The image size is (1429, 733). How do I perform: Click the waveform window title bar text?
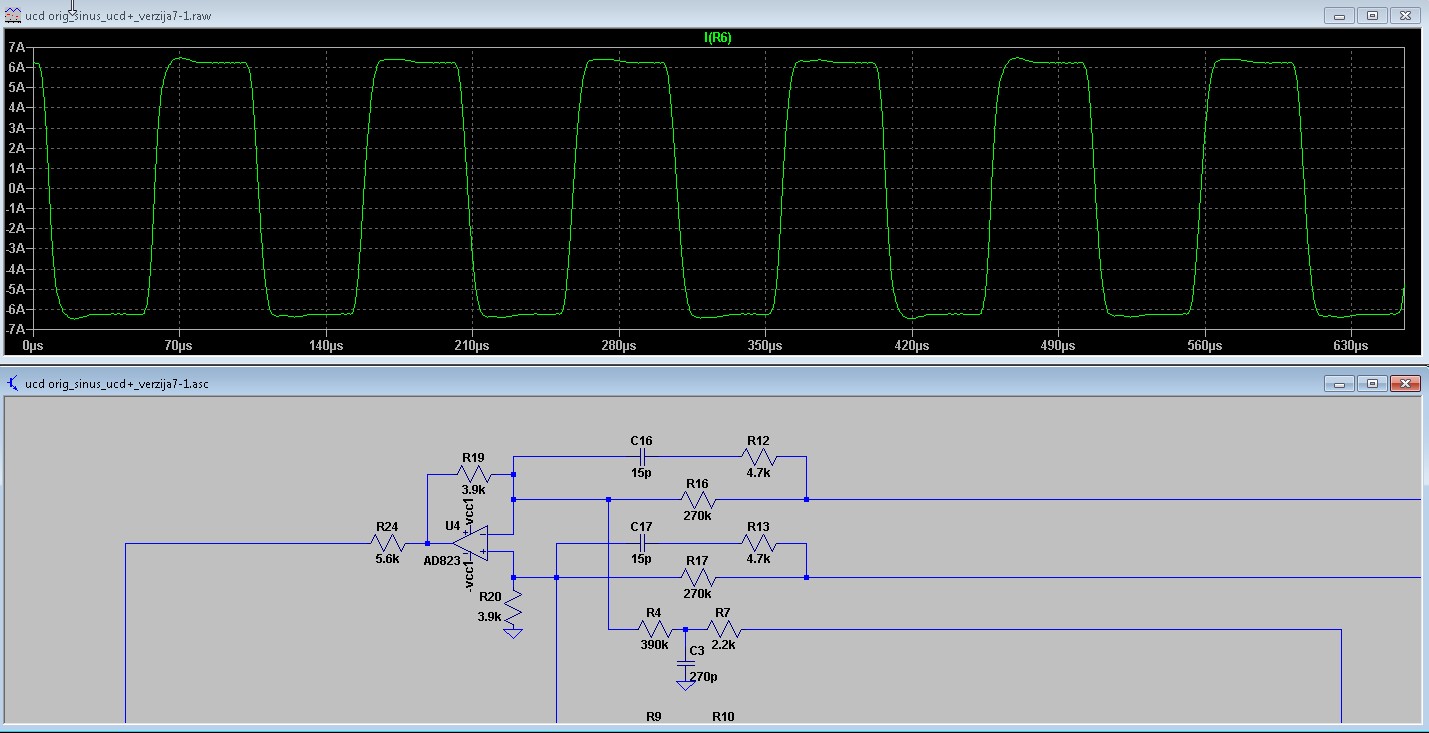point(118,16)
